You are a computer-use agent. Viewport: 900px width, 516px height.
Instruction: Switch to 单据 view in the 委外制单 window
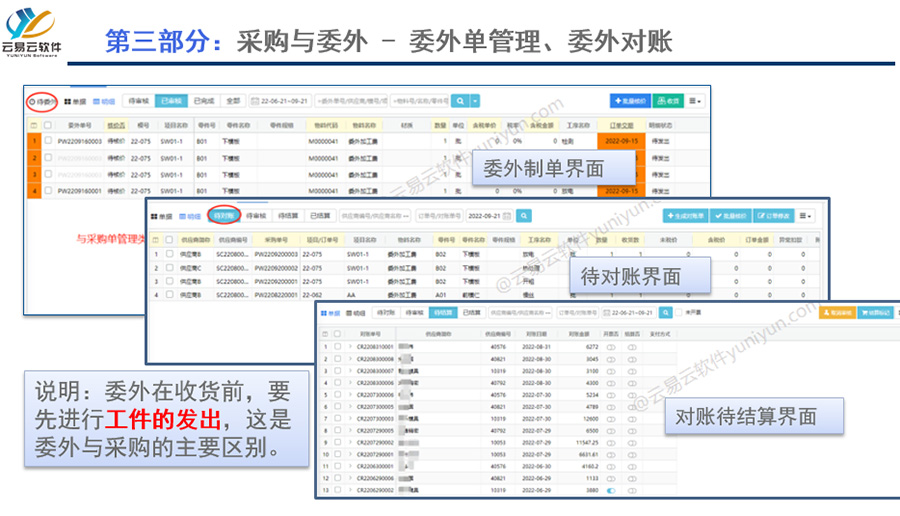tap(75, 102)
